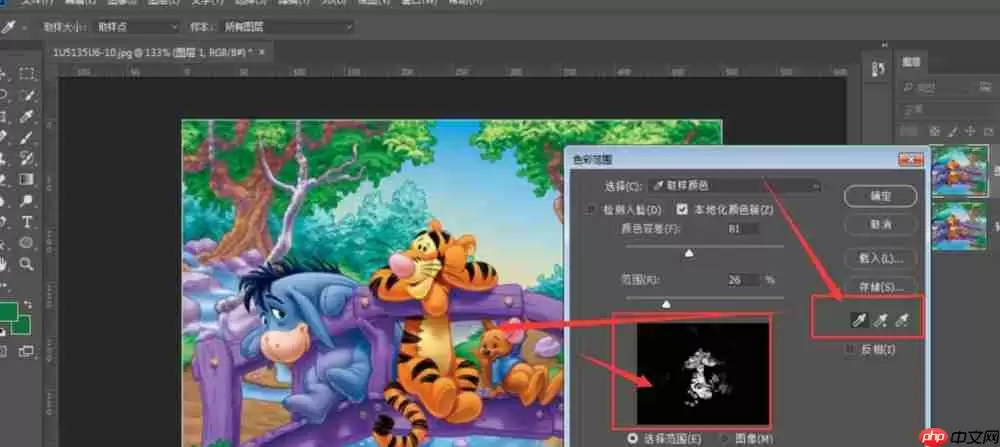
Task: Collapse the right panels with double arrow
Action: (x=885, y=45)
